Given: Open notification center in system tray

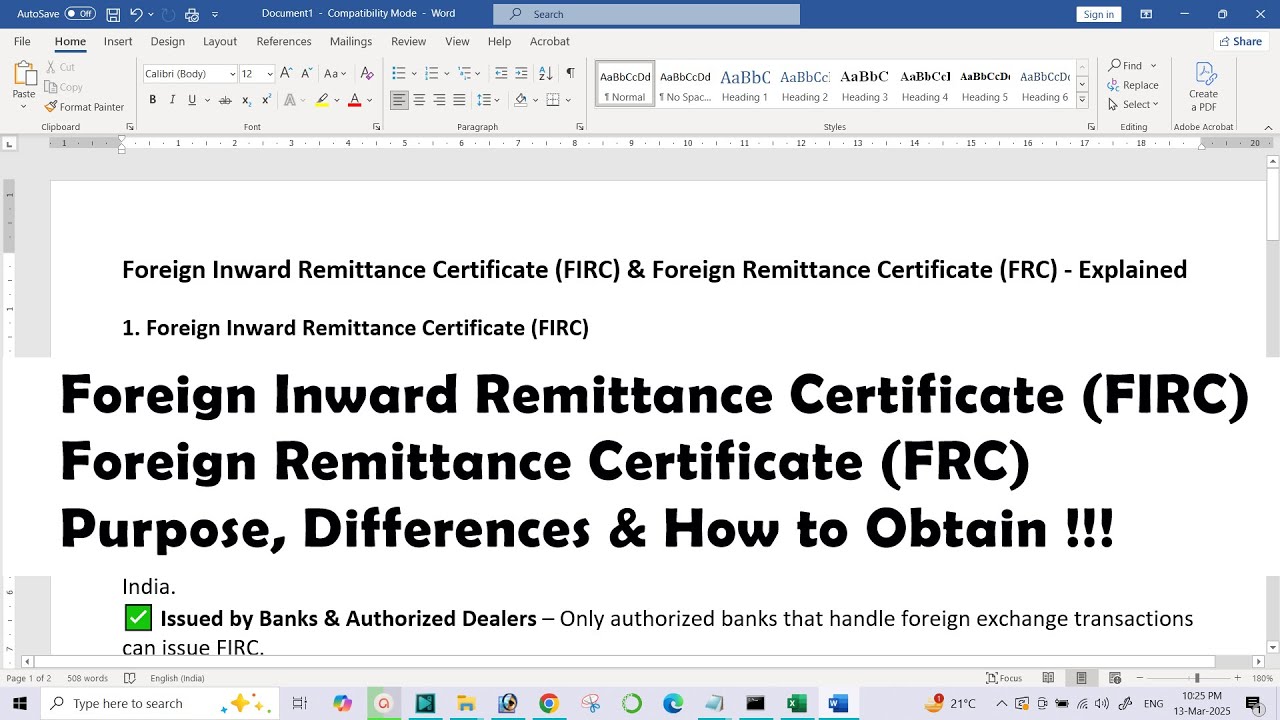Looking at the screenshot, I should [x=1254, y=703].
